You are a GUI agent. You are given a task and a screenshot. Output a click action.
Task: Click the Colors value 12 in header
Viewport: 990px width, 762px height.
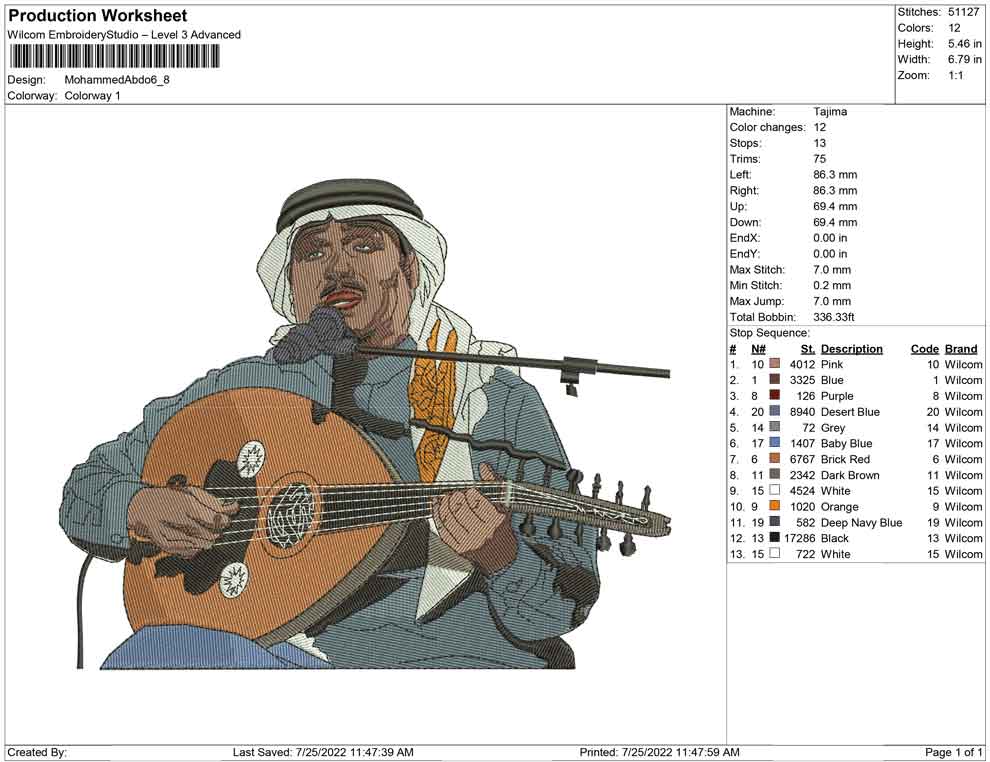(x=954, y=28)
